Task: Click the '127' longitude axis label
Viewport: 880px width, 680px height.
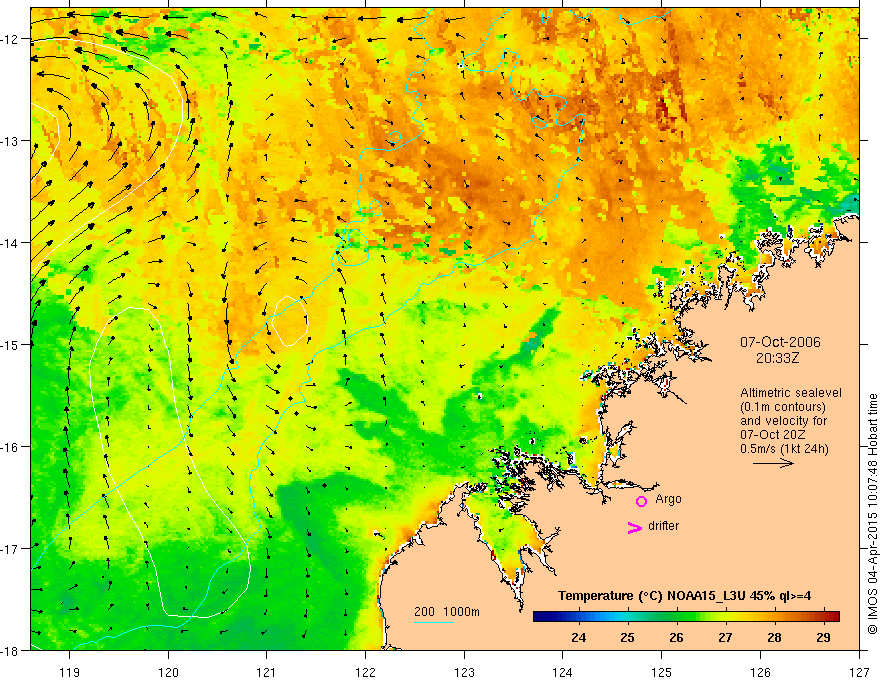Action: 859,672
